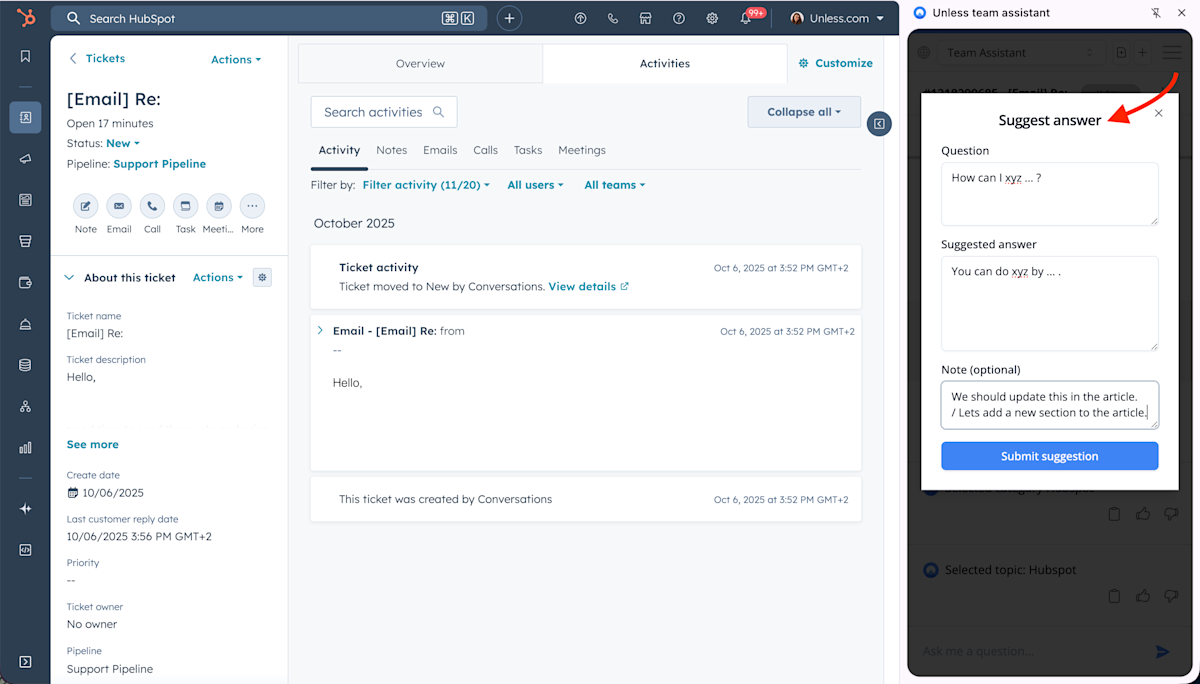Open the Data Management database sidebar icon
The image size is (1200, 684).
click(25, 365)
